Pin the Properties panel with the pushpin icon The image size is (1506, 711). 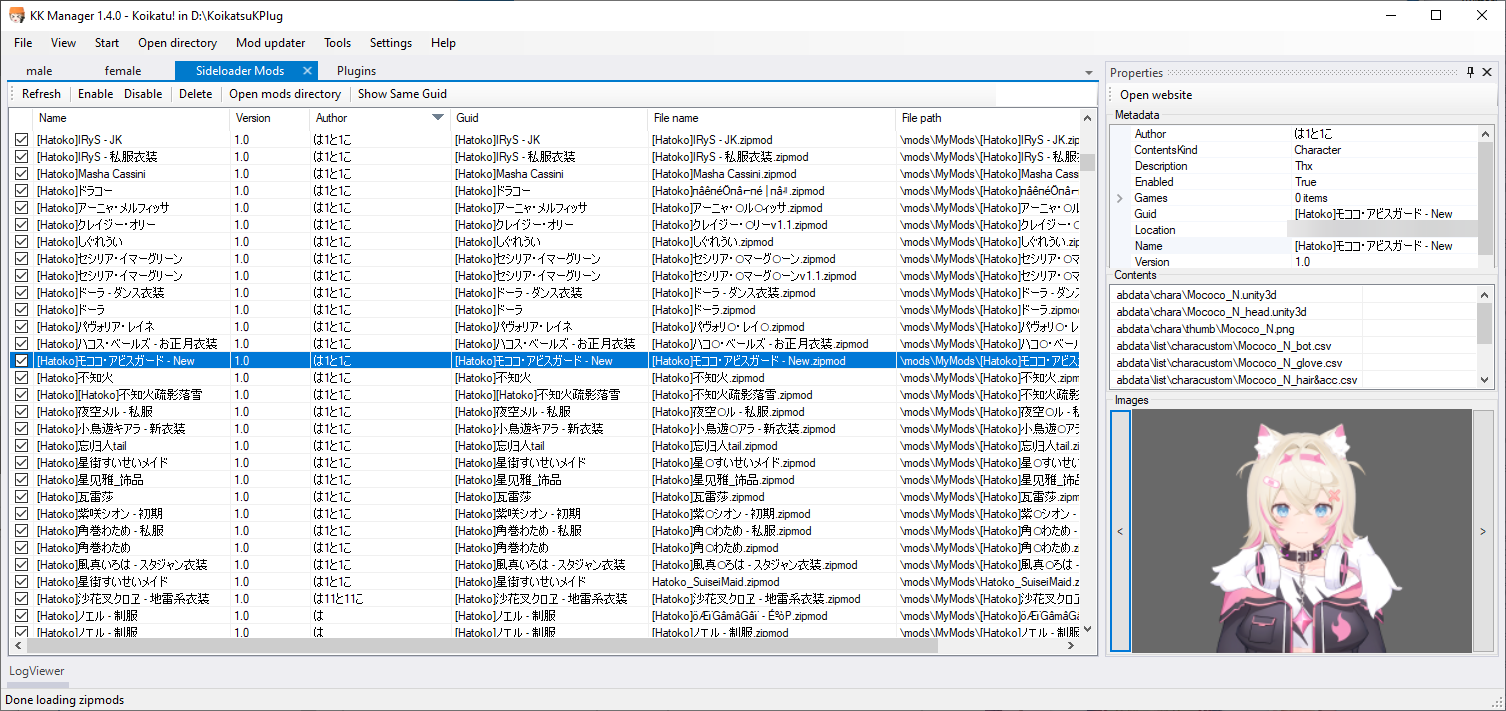[x=1470, y=73]
